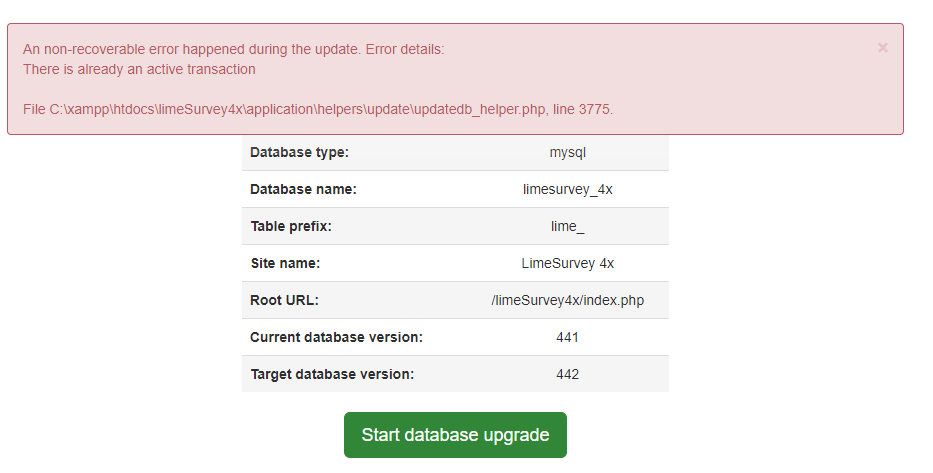The height and width of the screenshot is (473, 933).
Task: Select the 'Current database version:' label
Action: click(x=336, y=337)
